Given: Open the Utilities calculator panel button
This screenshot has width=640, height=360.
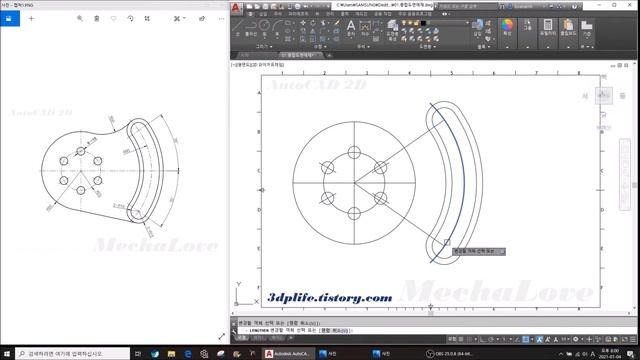Looking at the screenshot, I should click(x=548, y=28).
